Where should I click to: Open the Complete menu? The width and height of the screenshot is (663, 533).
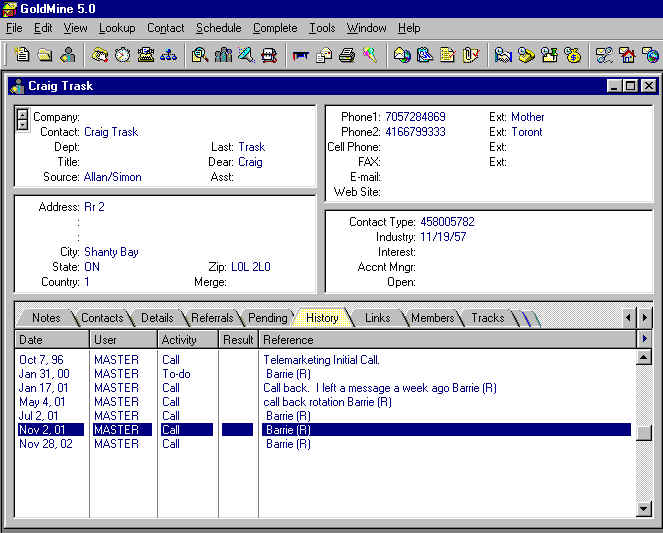pos(275,28)
